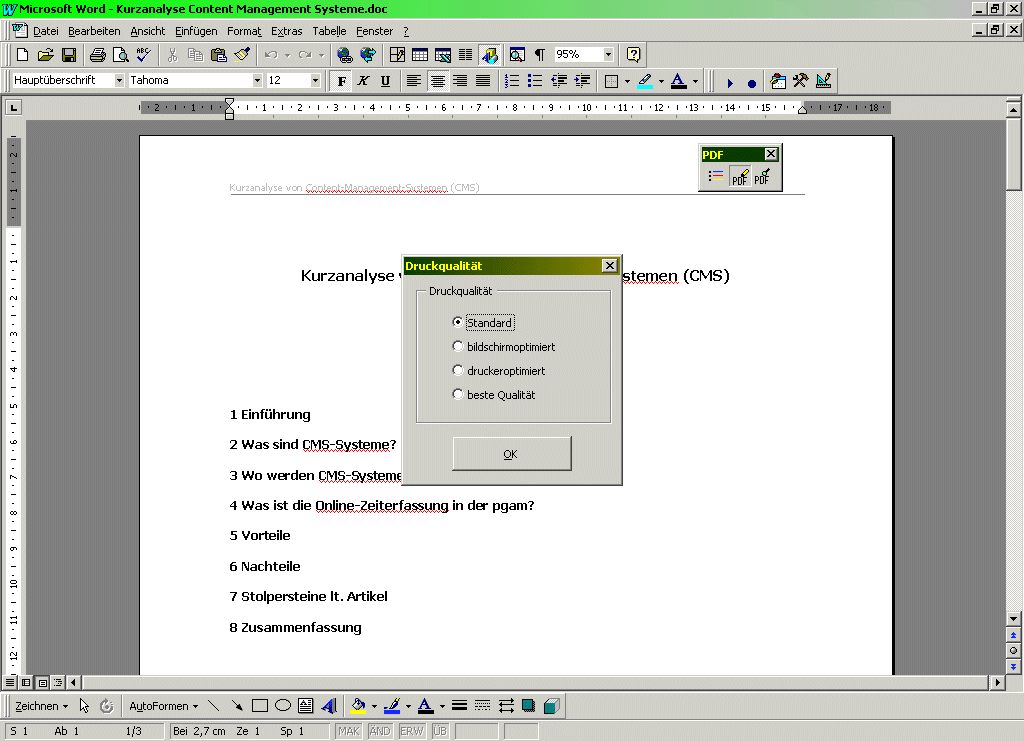Screen dimensions: 1024x741
Task: Click the fill color paint bucket button
Action: coord(358,706)
